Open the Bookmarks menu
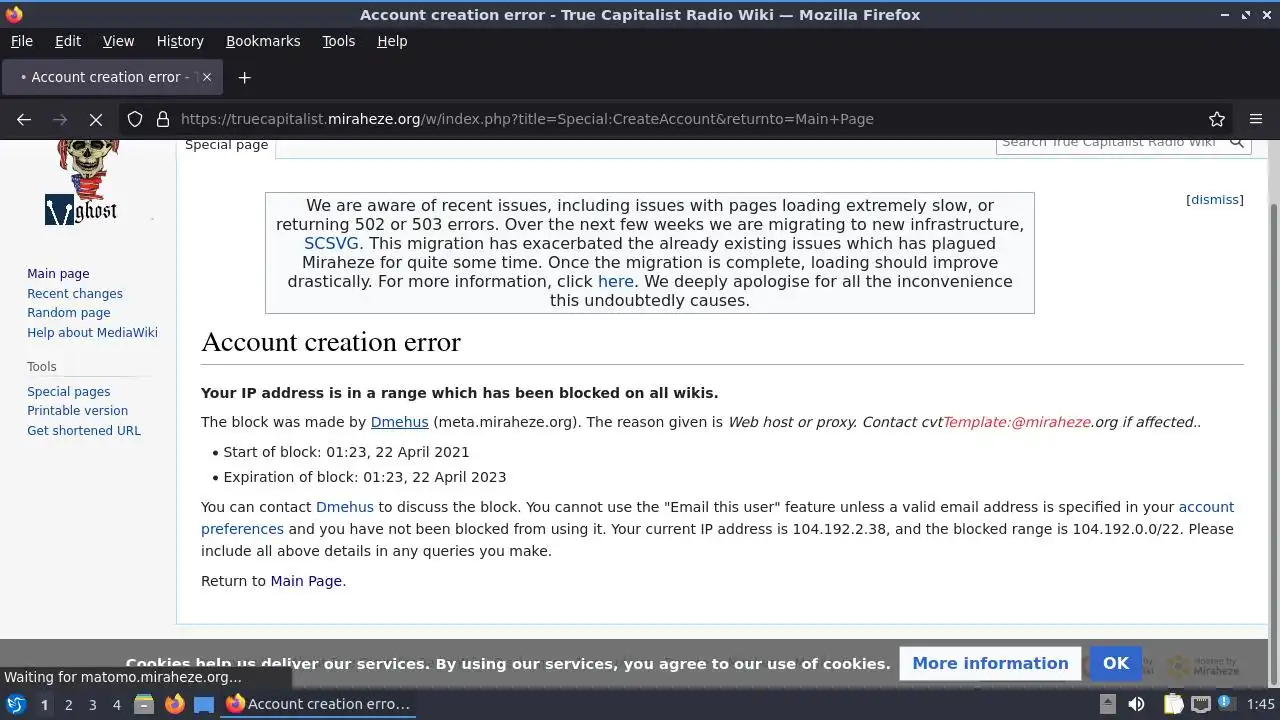1280x720 pixels. click(x=263, y=41)
